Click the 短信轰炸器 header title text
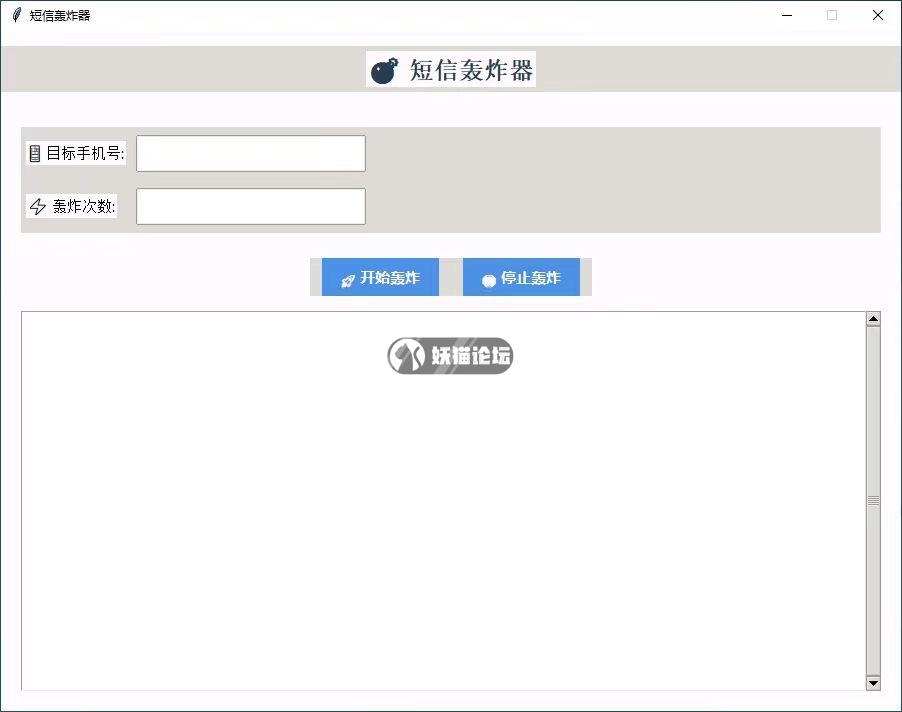902x712 pixels. (x=471, y=70)
